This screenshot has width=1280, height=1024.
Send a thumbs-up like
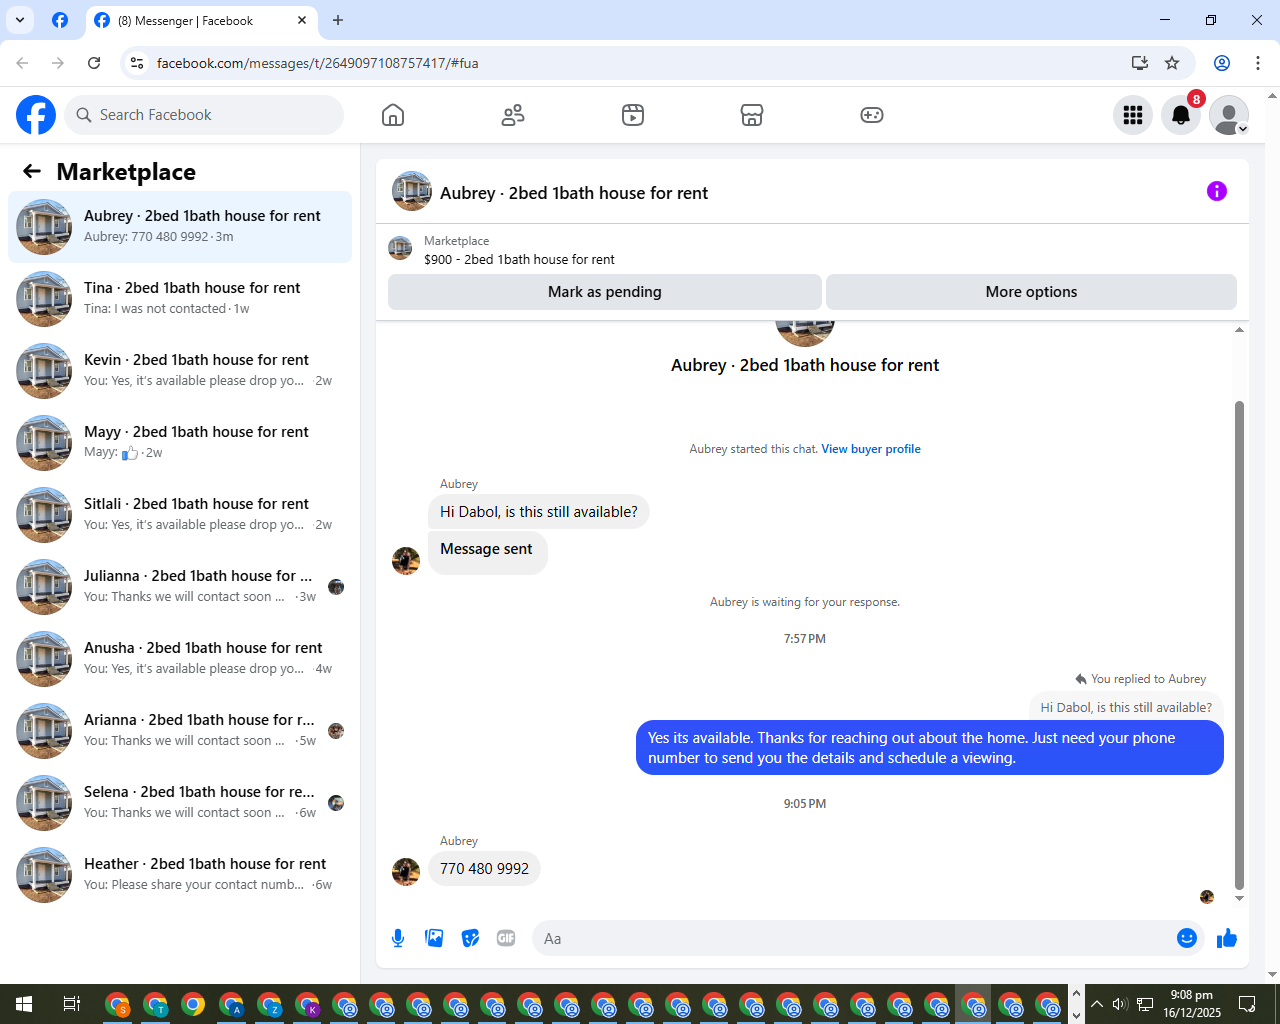[1227, 938]
